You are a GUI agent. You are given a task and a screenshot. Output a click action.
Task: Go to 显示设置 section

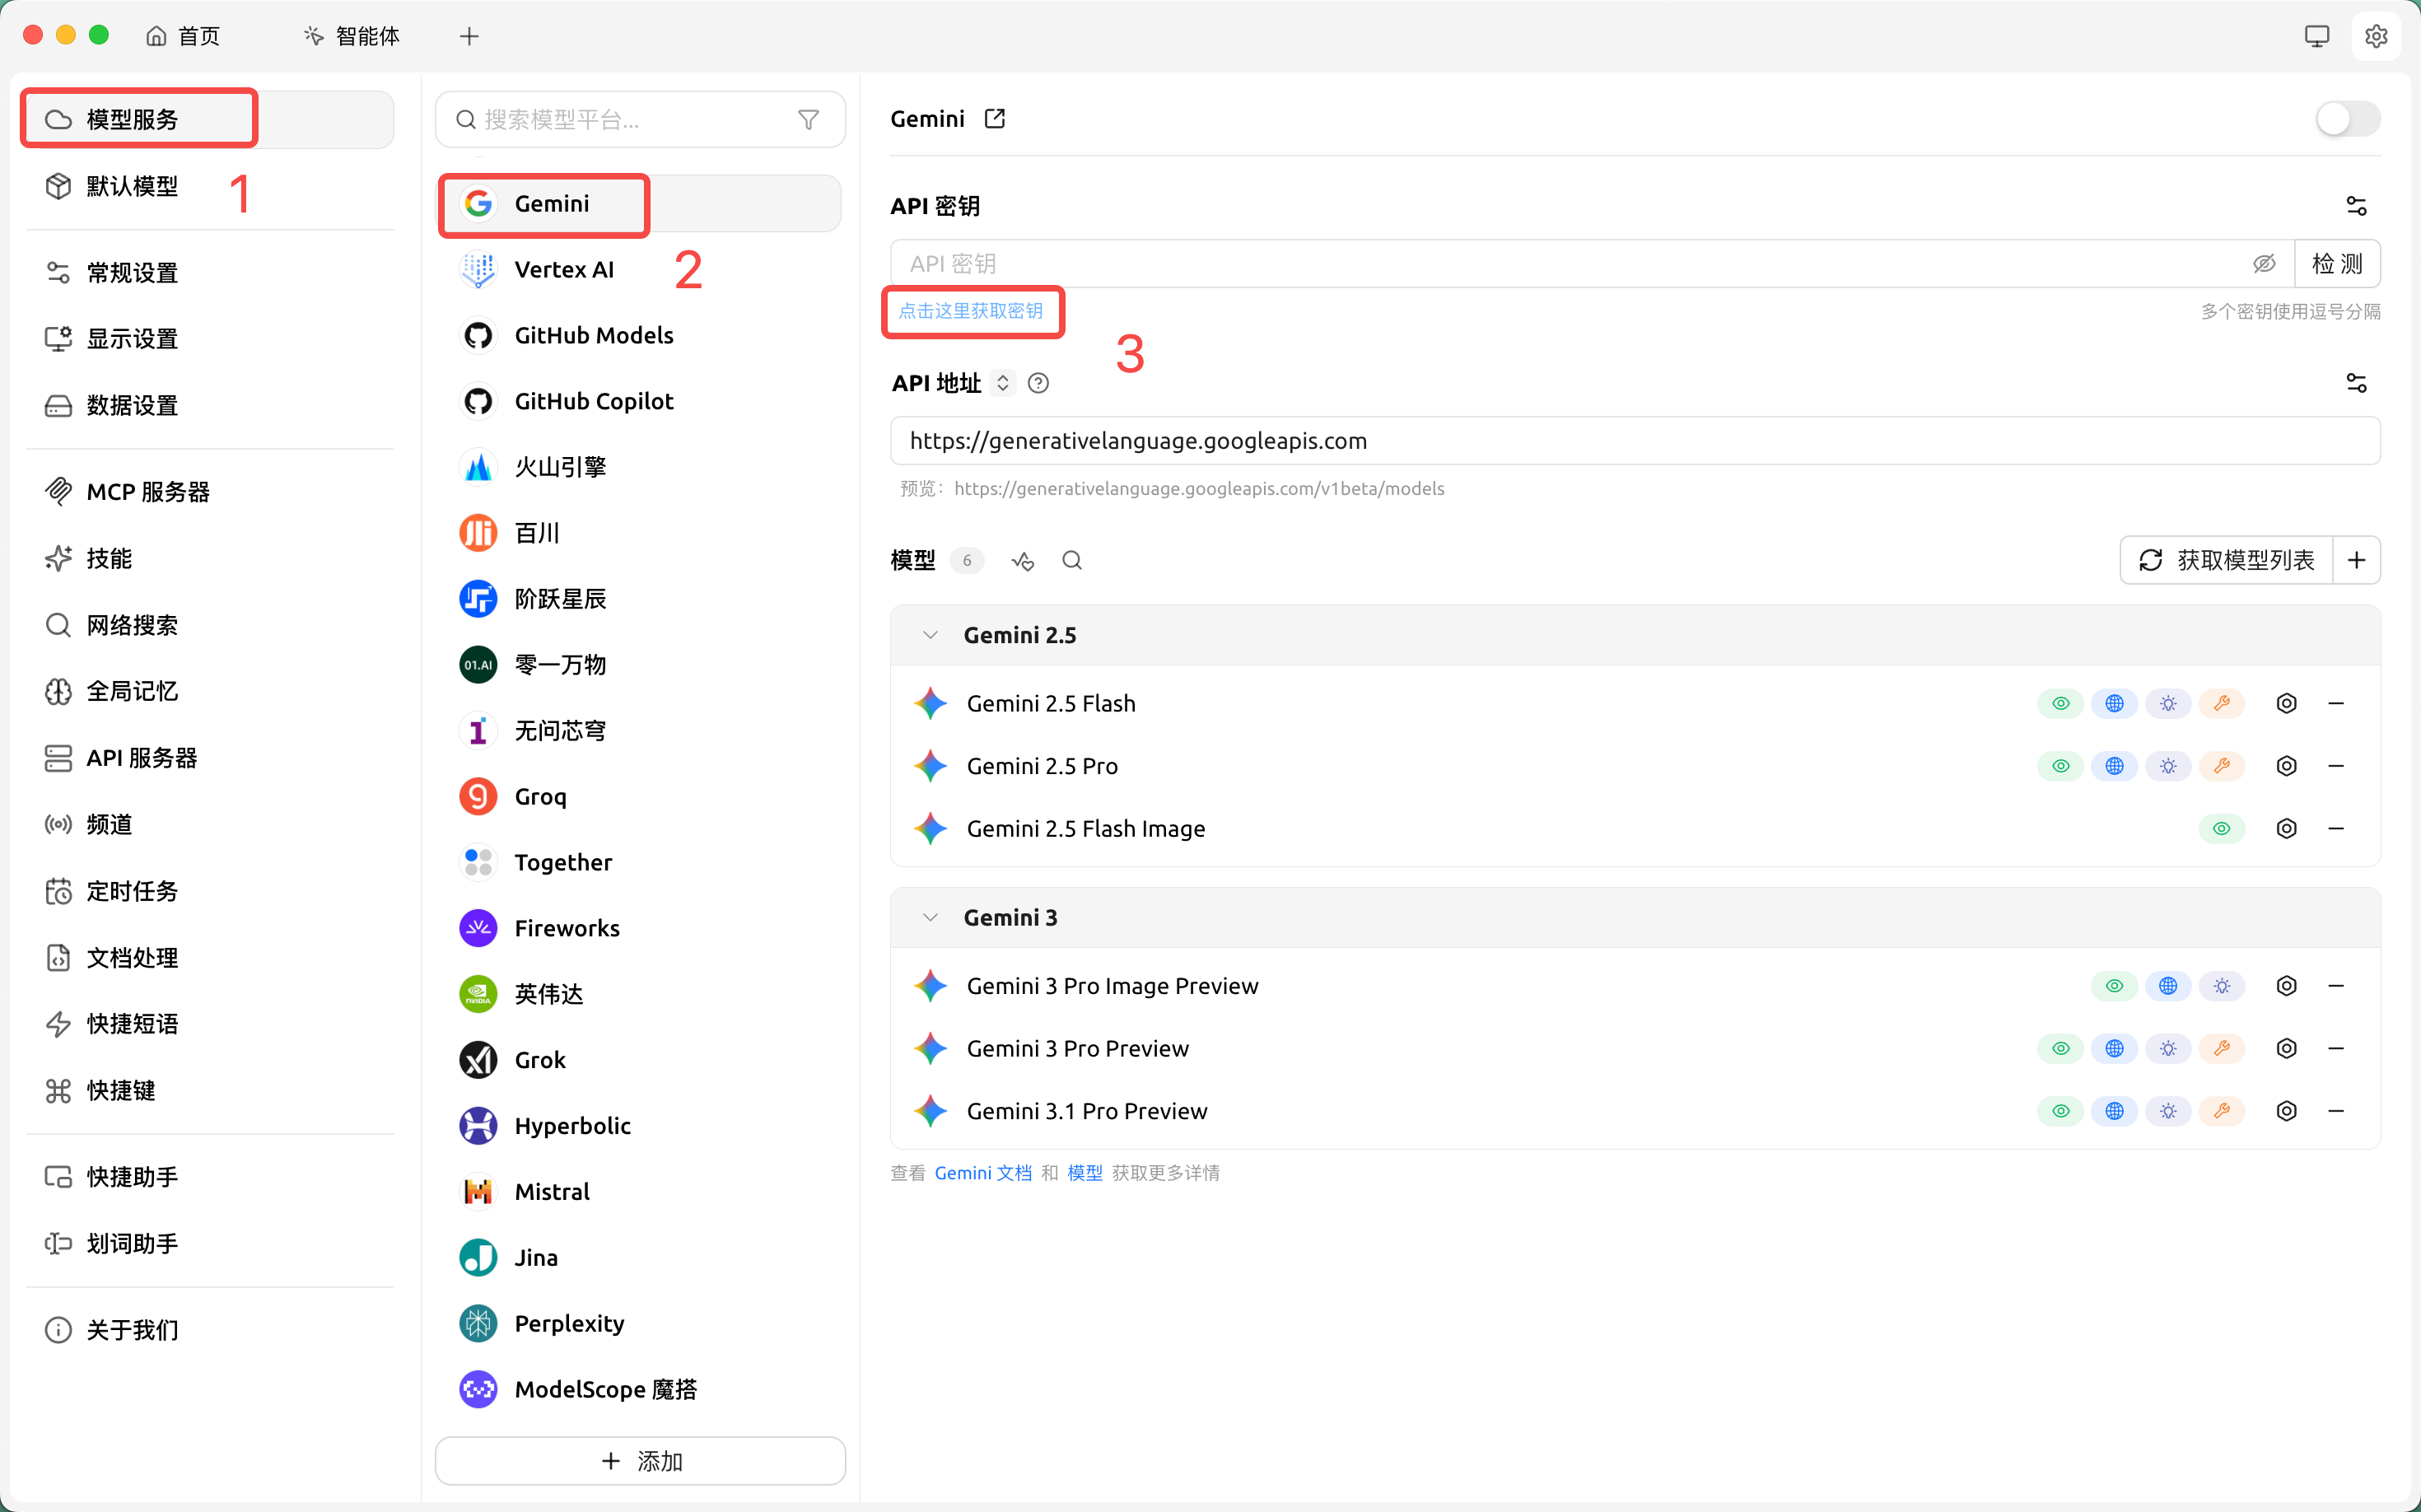[209, 339]
